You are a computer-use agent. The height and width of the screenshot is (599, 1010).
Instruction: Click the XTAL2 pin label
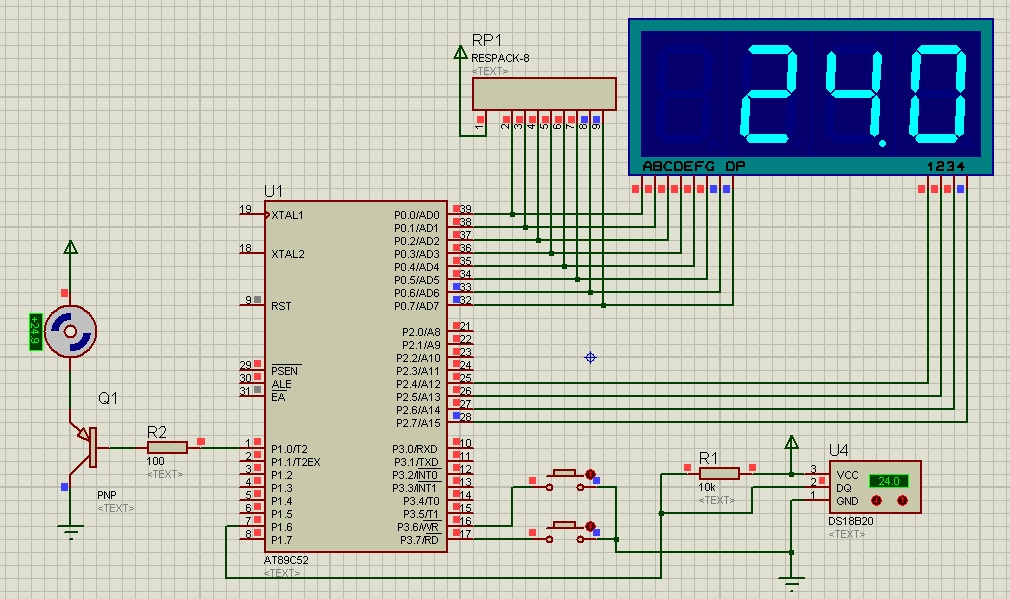[x=288, y=254]
